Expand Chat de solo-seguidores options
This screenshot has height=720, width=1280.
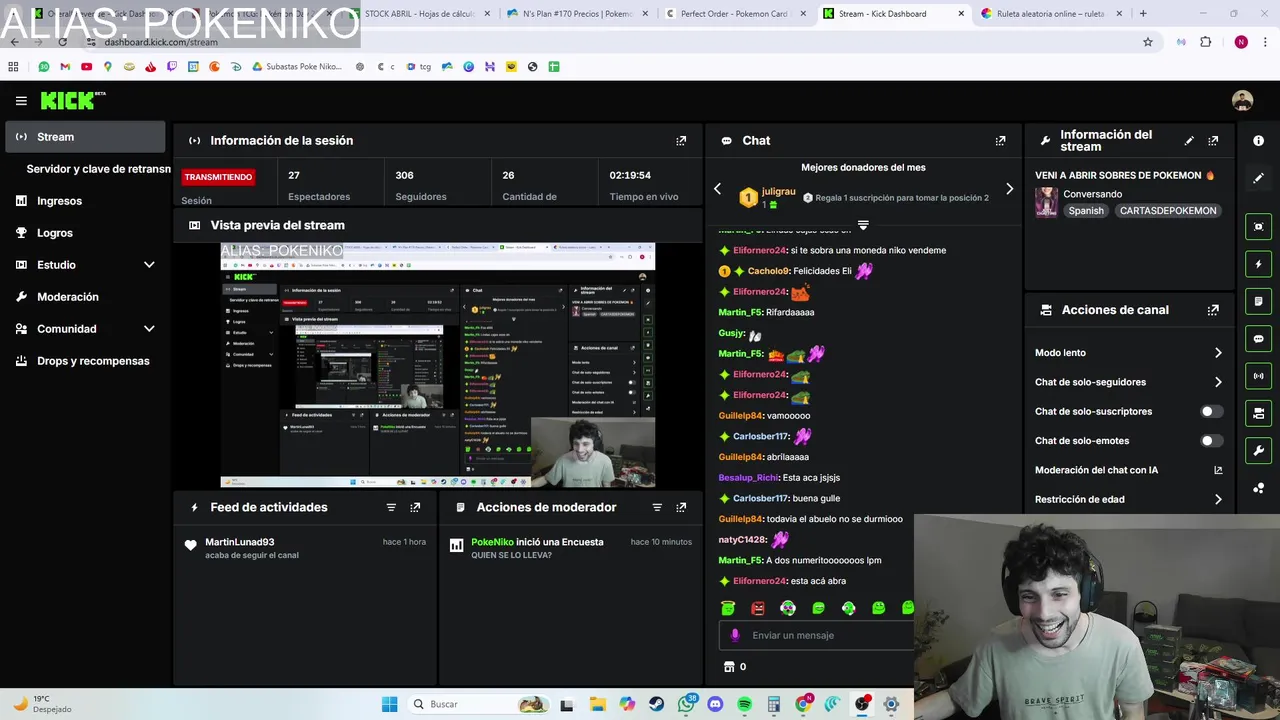(x=1218, y=382)
